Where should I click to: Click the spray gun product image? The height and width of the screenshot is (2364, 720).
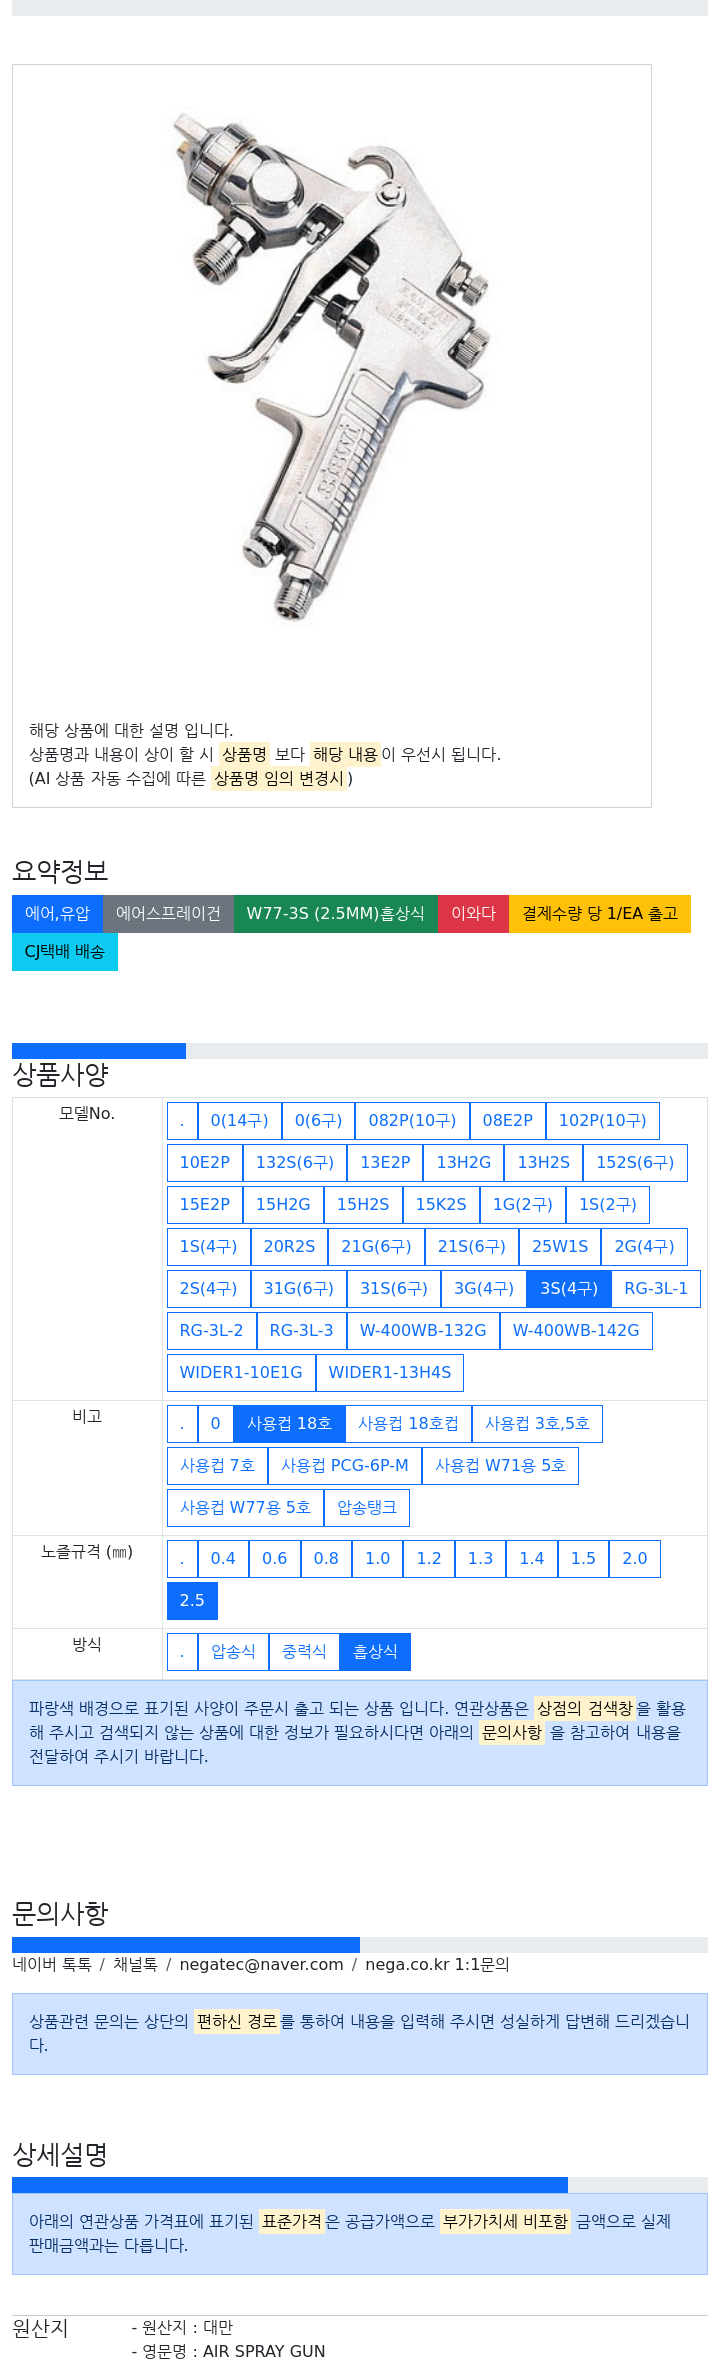click(x=331, y=366)
